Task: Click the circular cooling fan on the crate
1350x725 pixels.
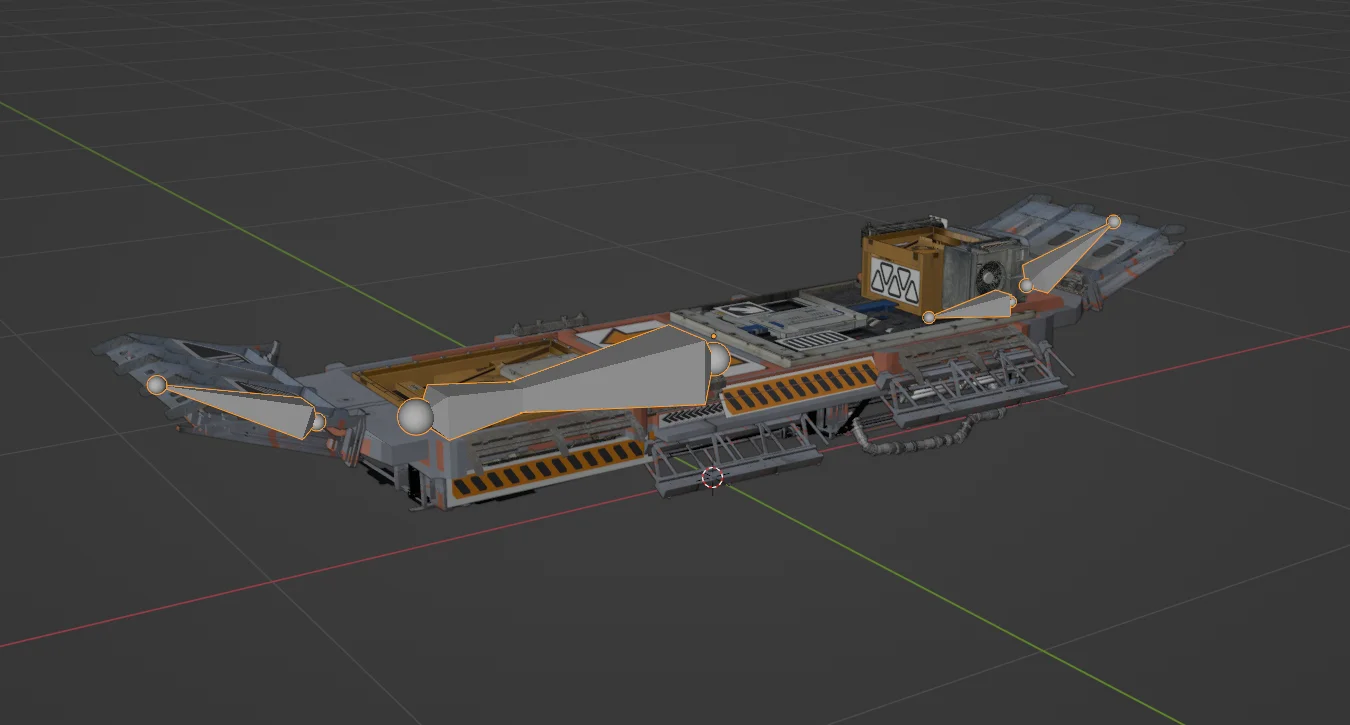Action: point(990,275)
